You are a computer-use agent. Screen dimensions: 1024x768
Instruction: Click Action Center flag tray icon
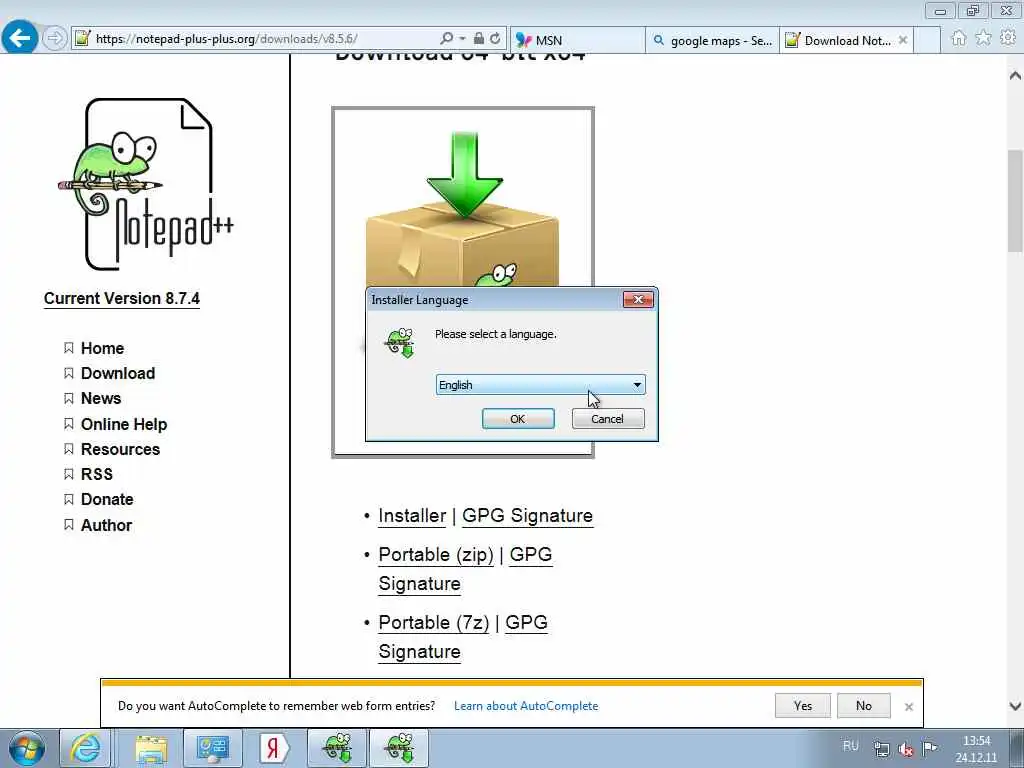point(930,748)
